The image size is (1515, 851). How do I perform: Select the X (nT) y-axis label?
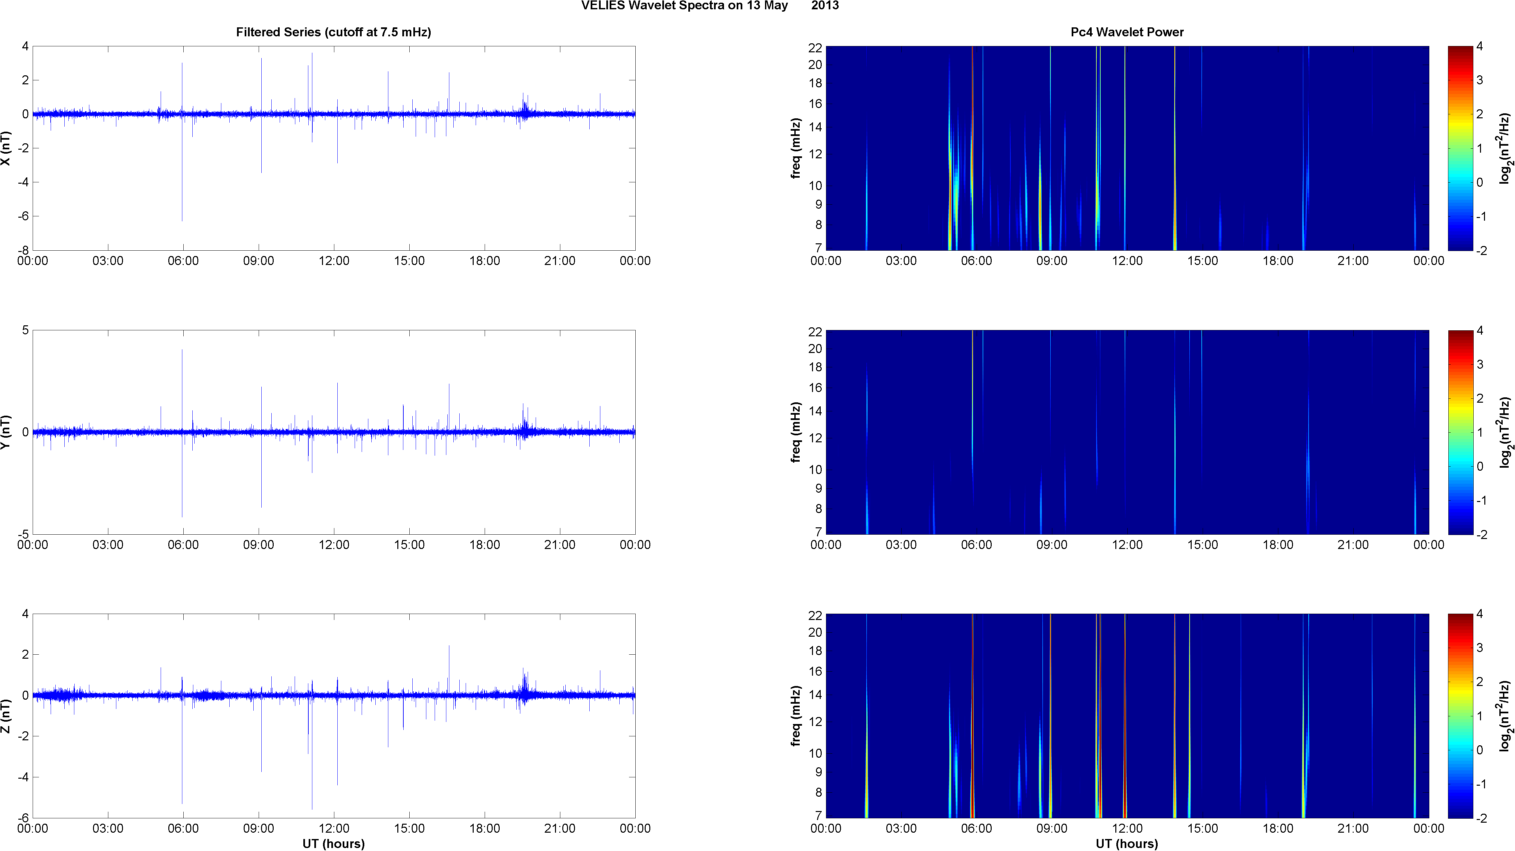[7, 148]
